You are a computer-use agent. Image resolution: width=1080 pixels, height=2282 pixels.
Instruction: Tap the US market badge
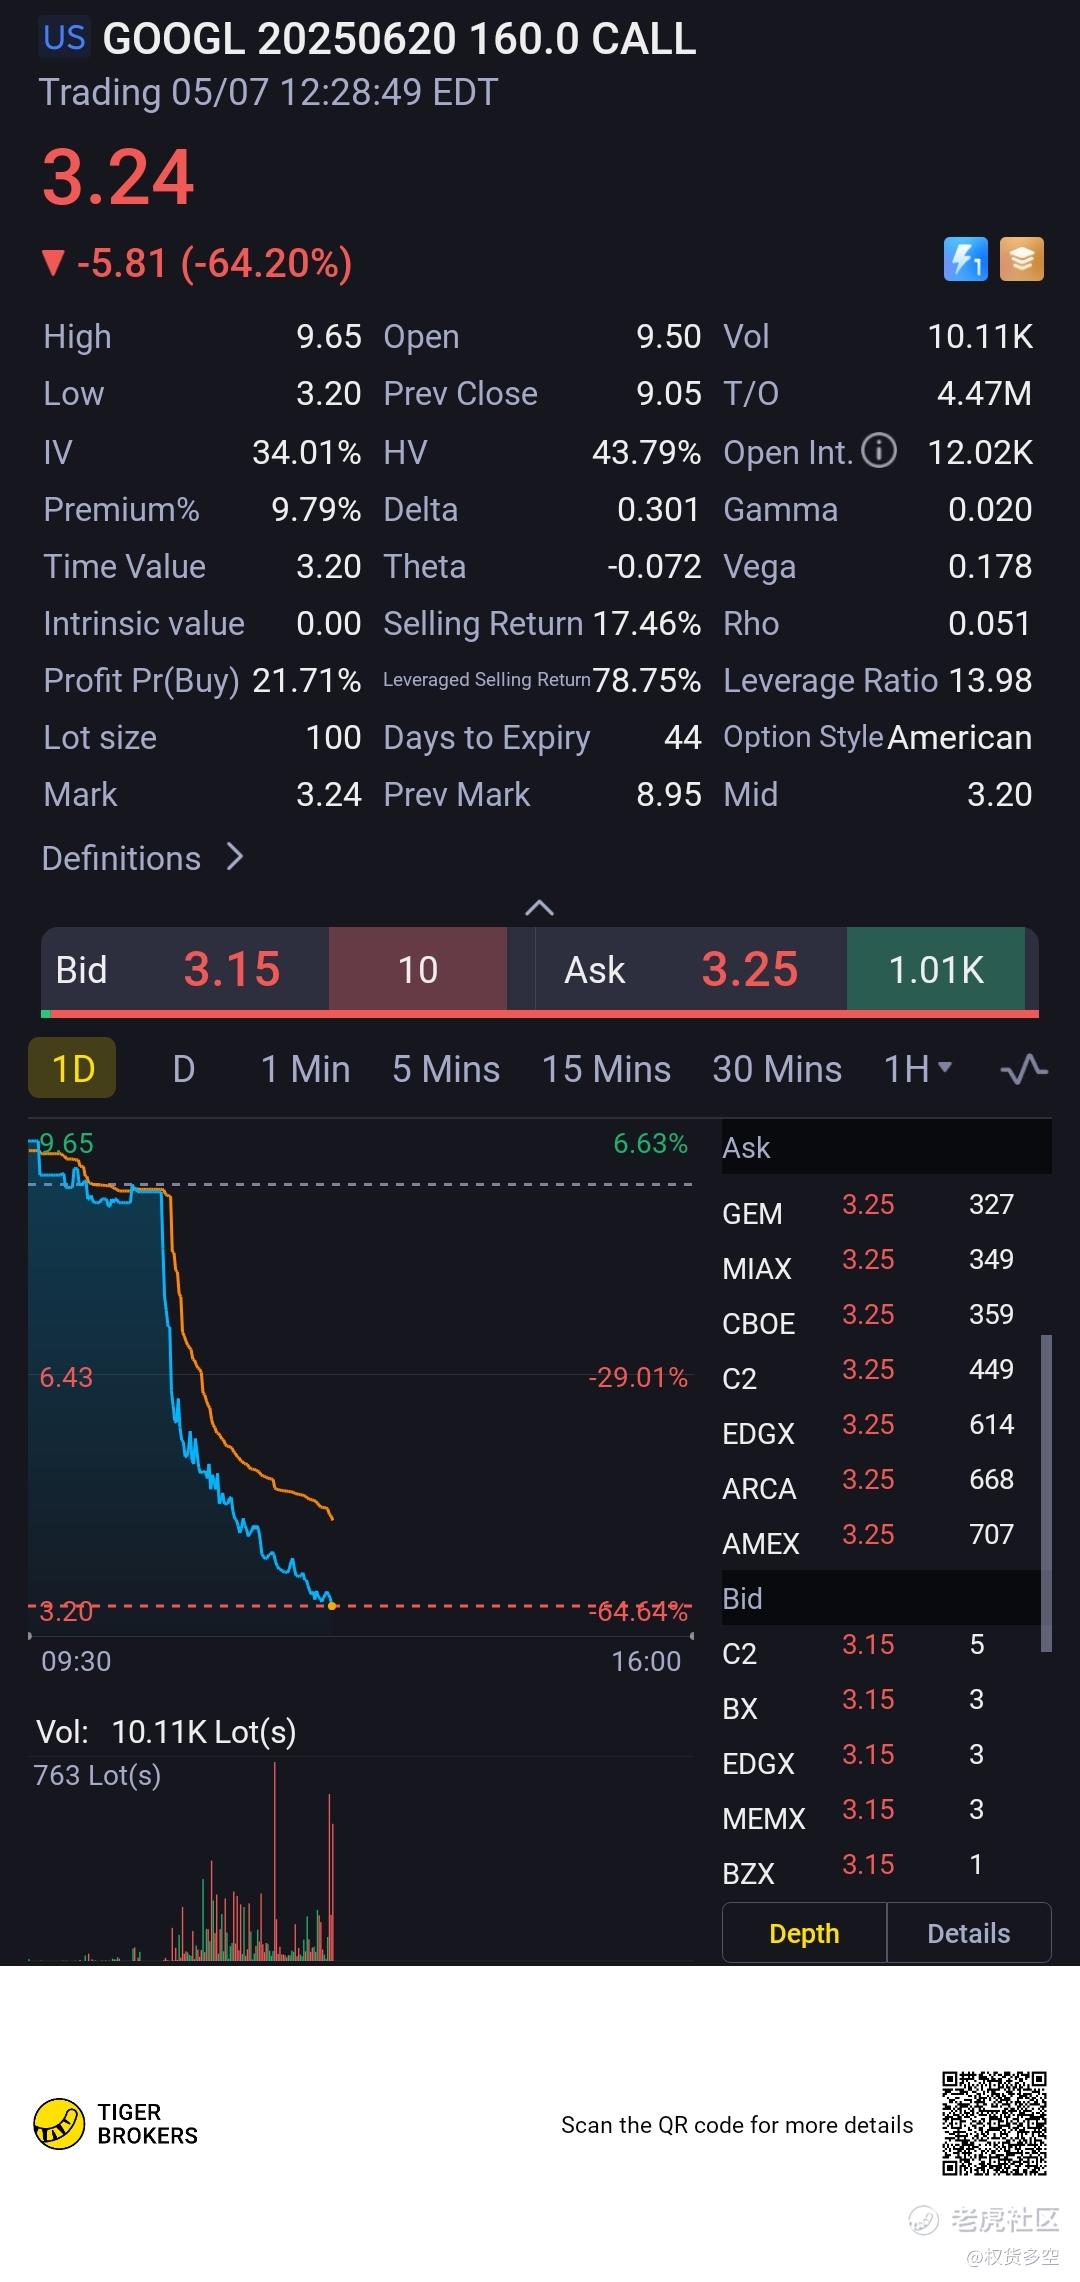pos(65,38)
